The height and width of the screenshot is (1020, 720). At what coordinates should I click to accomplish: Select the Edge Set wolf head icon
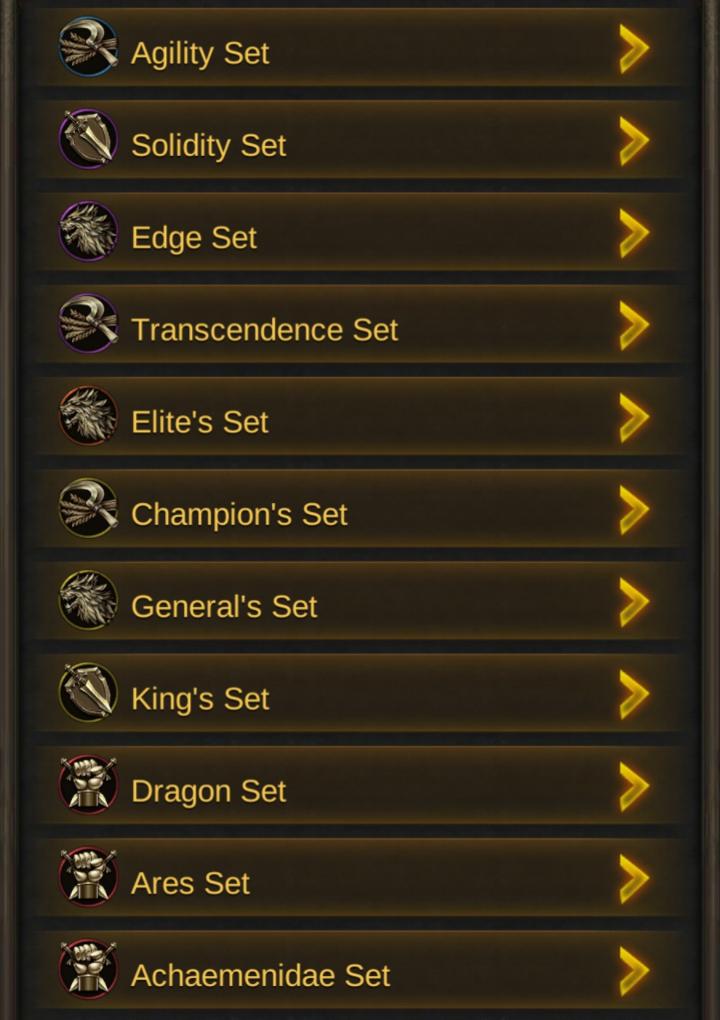[x=87, y=231]
